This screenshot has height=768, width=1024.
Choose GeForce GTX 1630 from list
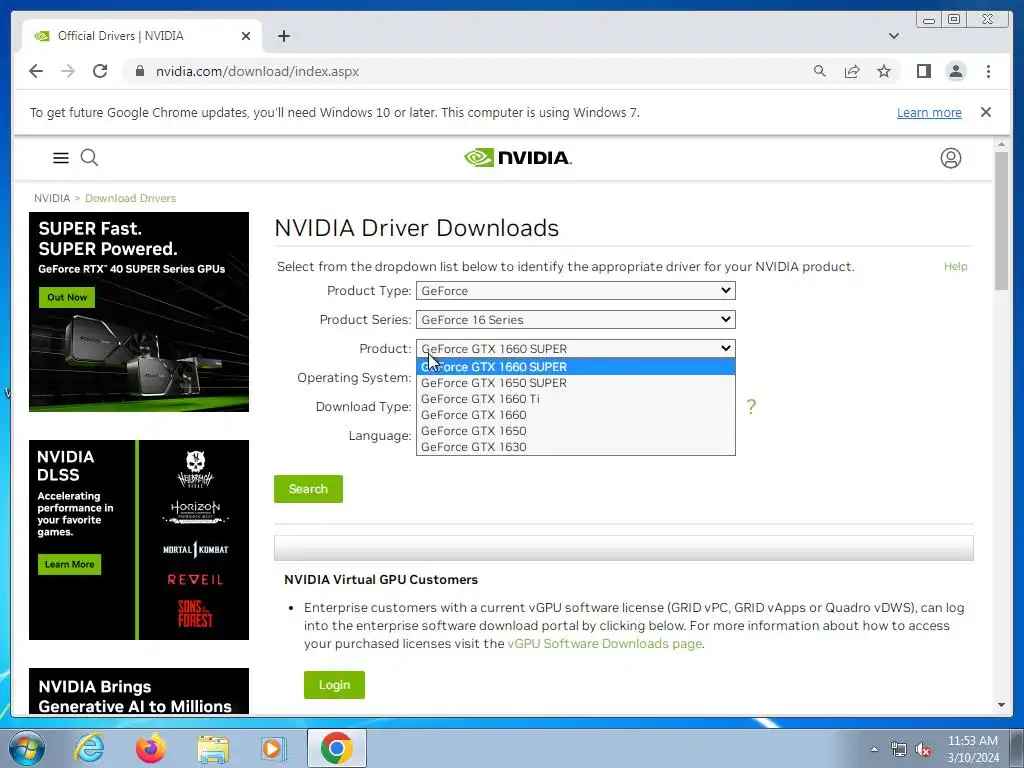tap(575, 447)
